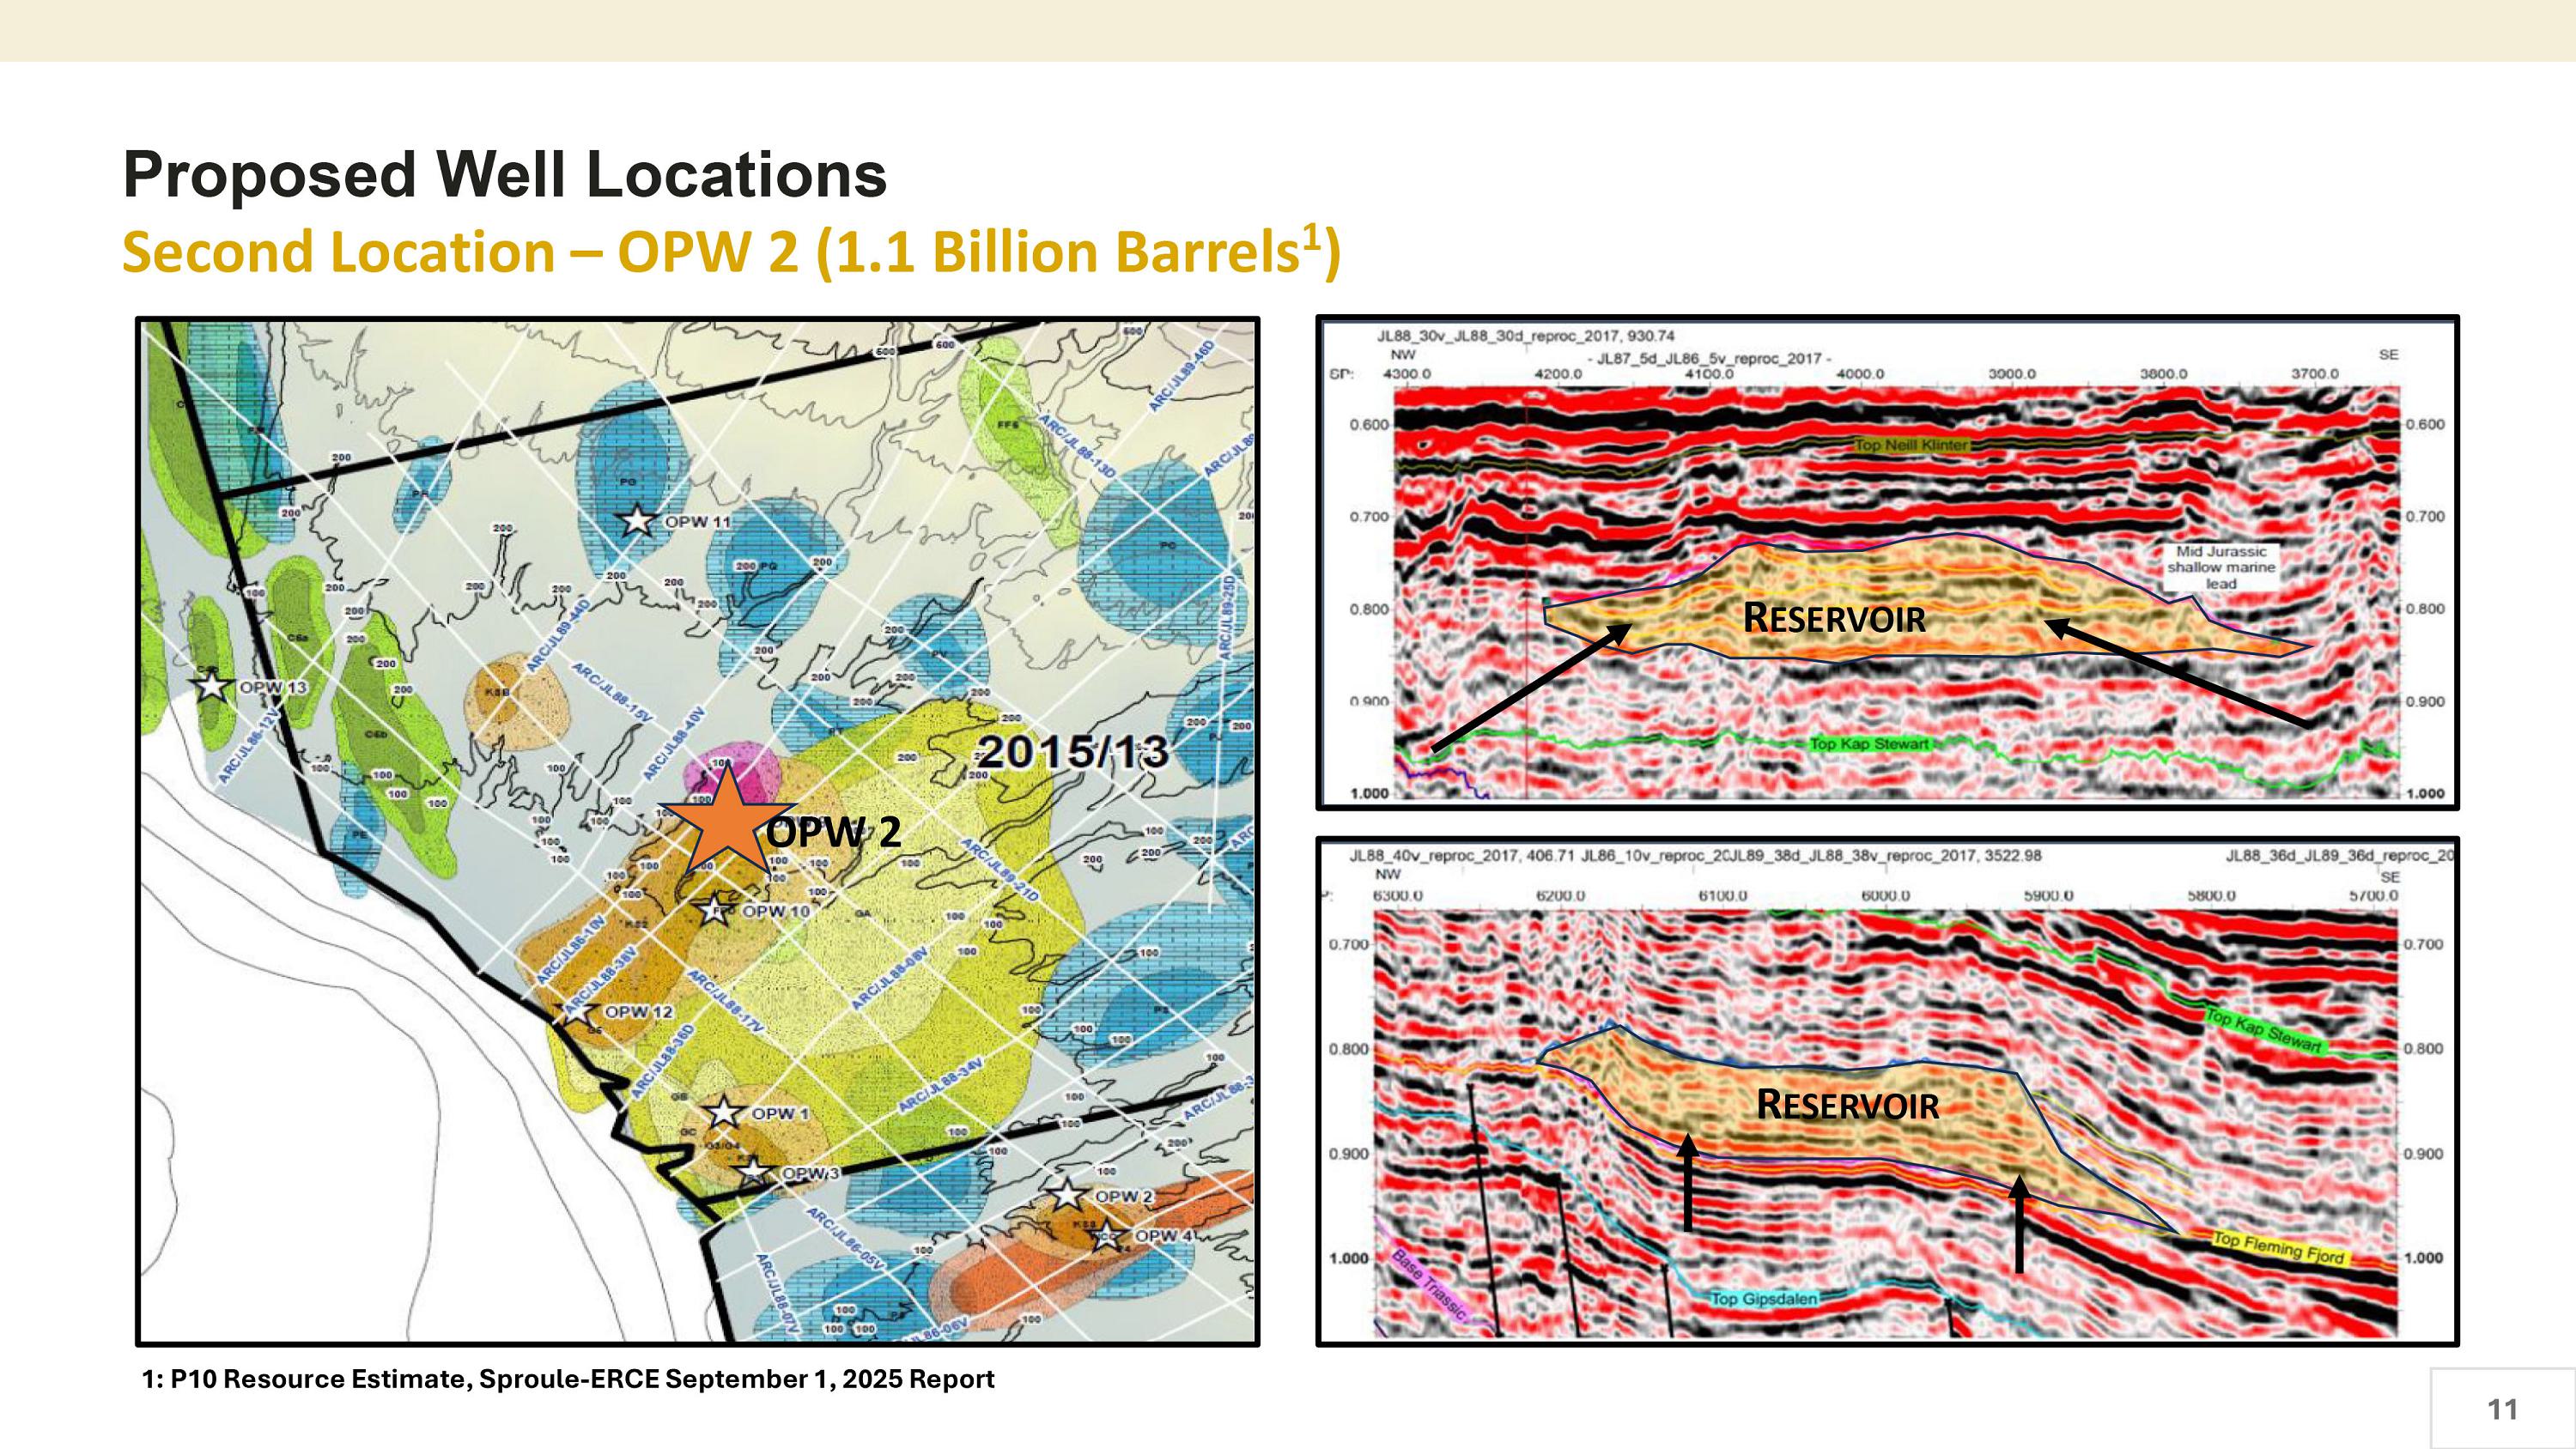Select the Top Neill Klinter horizon label
Viewport: 2576px width, 1449px height.
pyautogui.click(x=1911, y=445)
